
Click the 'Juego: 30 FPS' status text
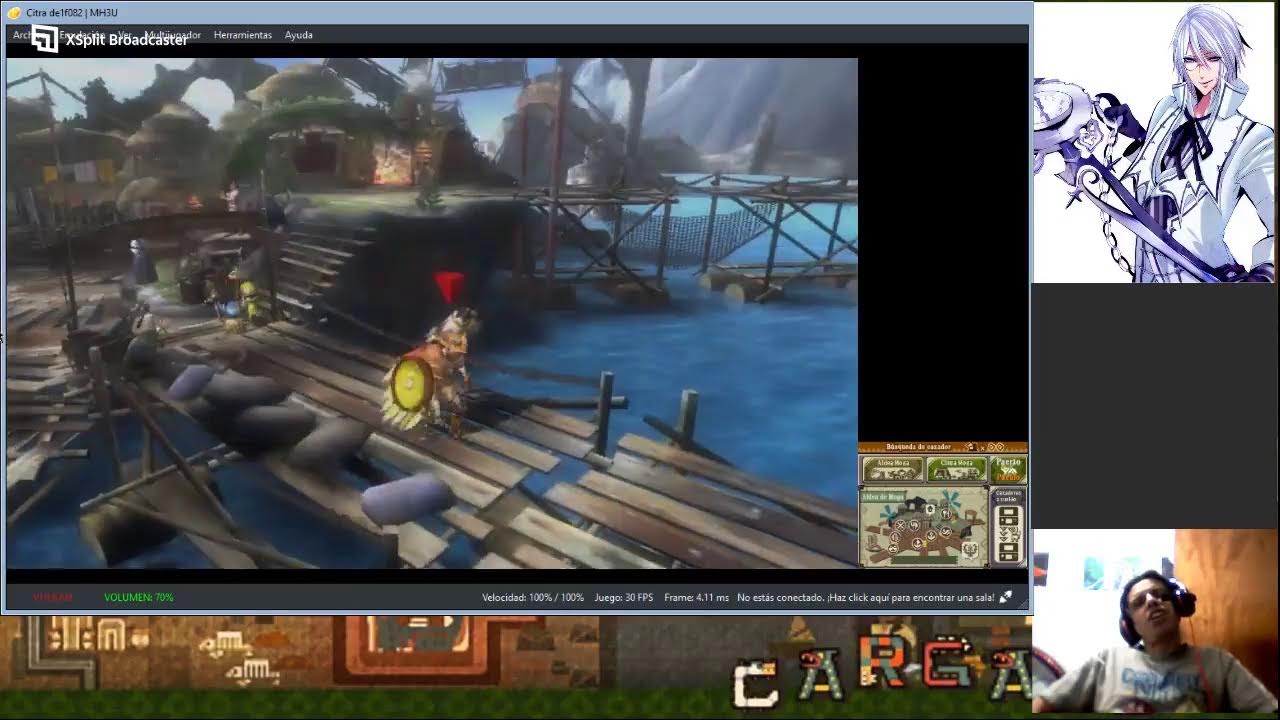point(624,597)
